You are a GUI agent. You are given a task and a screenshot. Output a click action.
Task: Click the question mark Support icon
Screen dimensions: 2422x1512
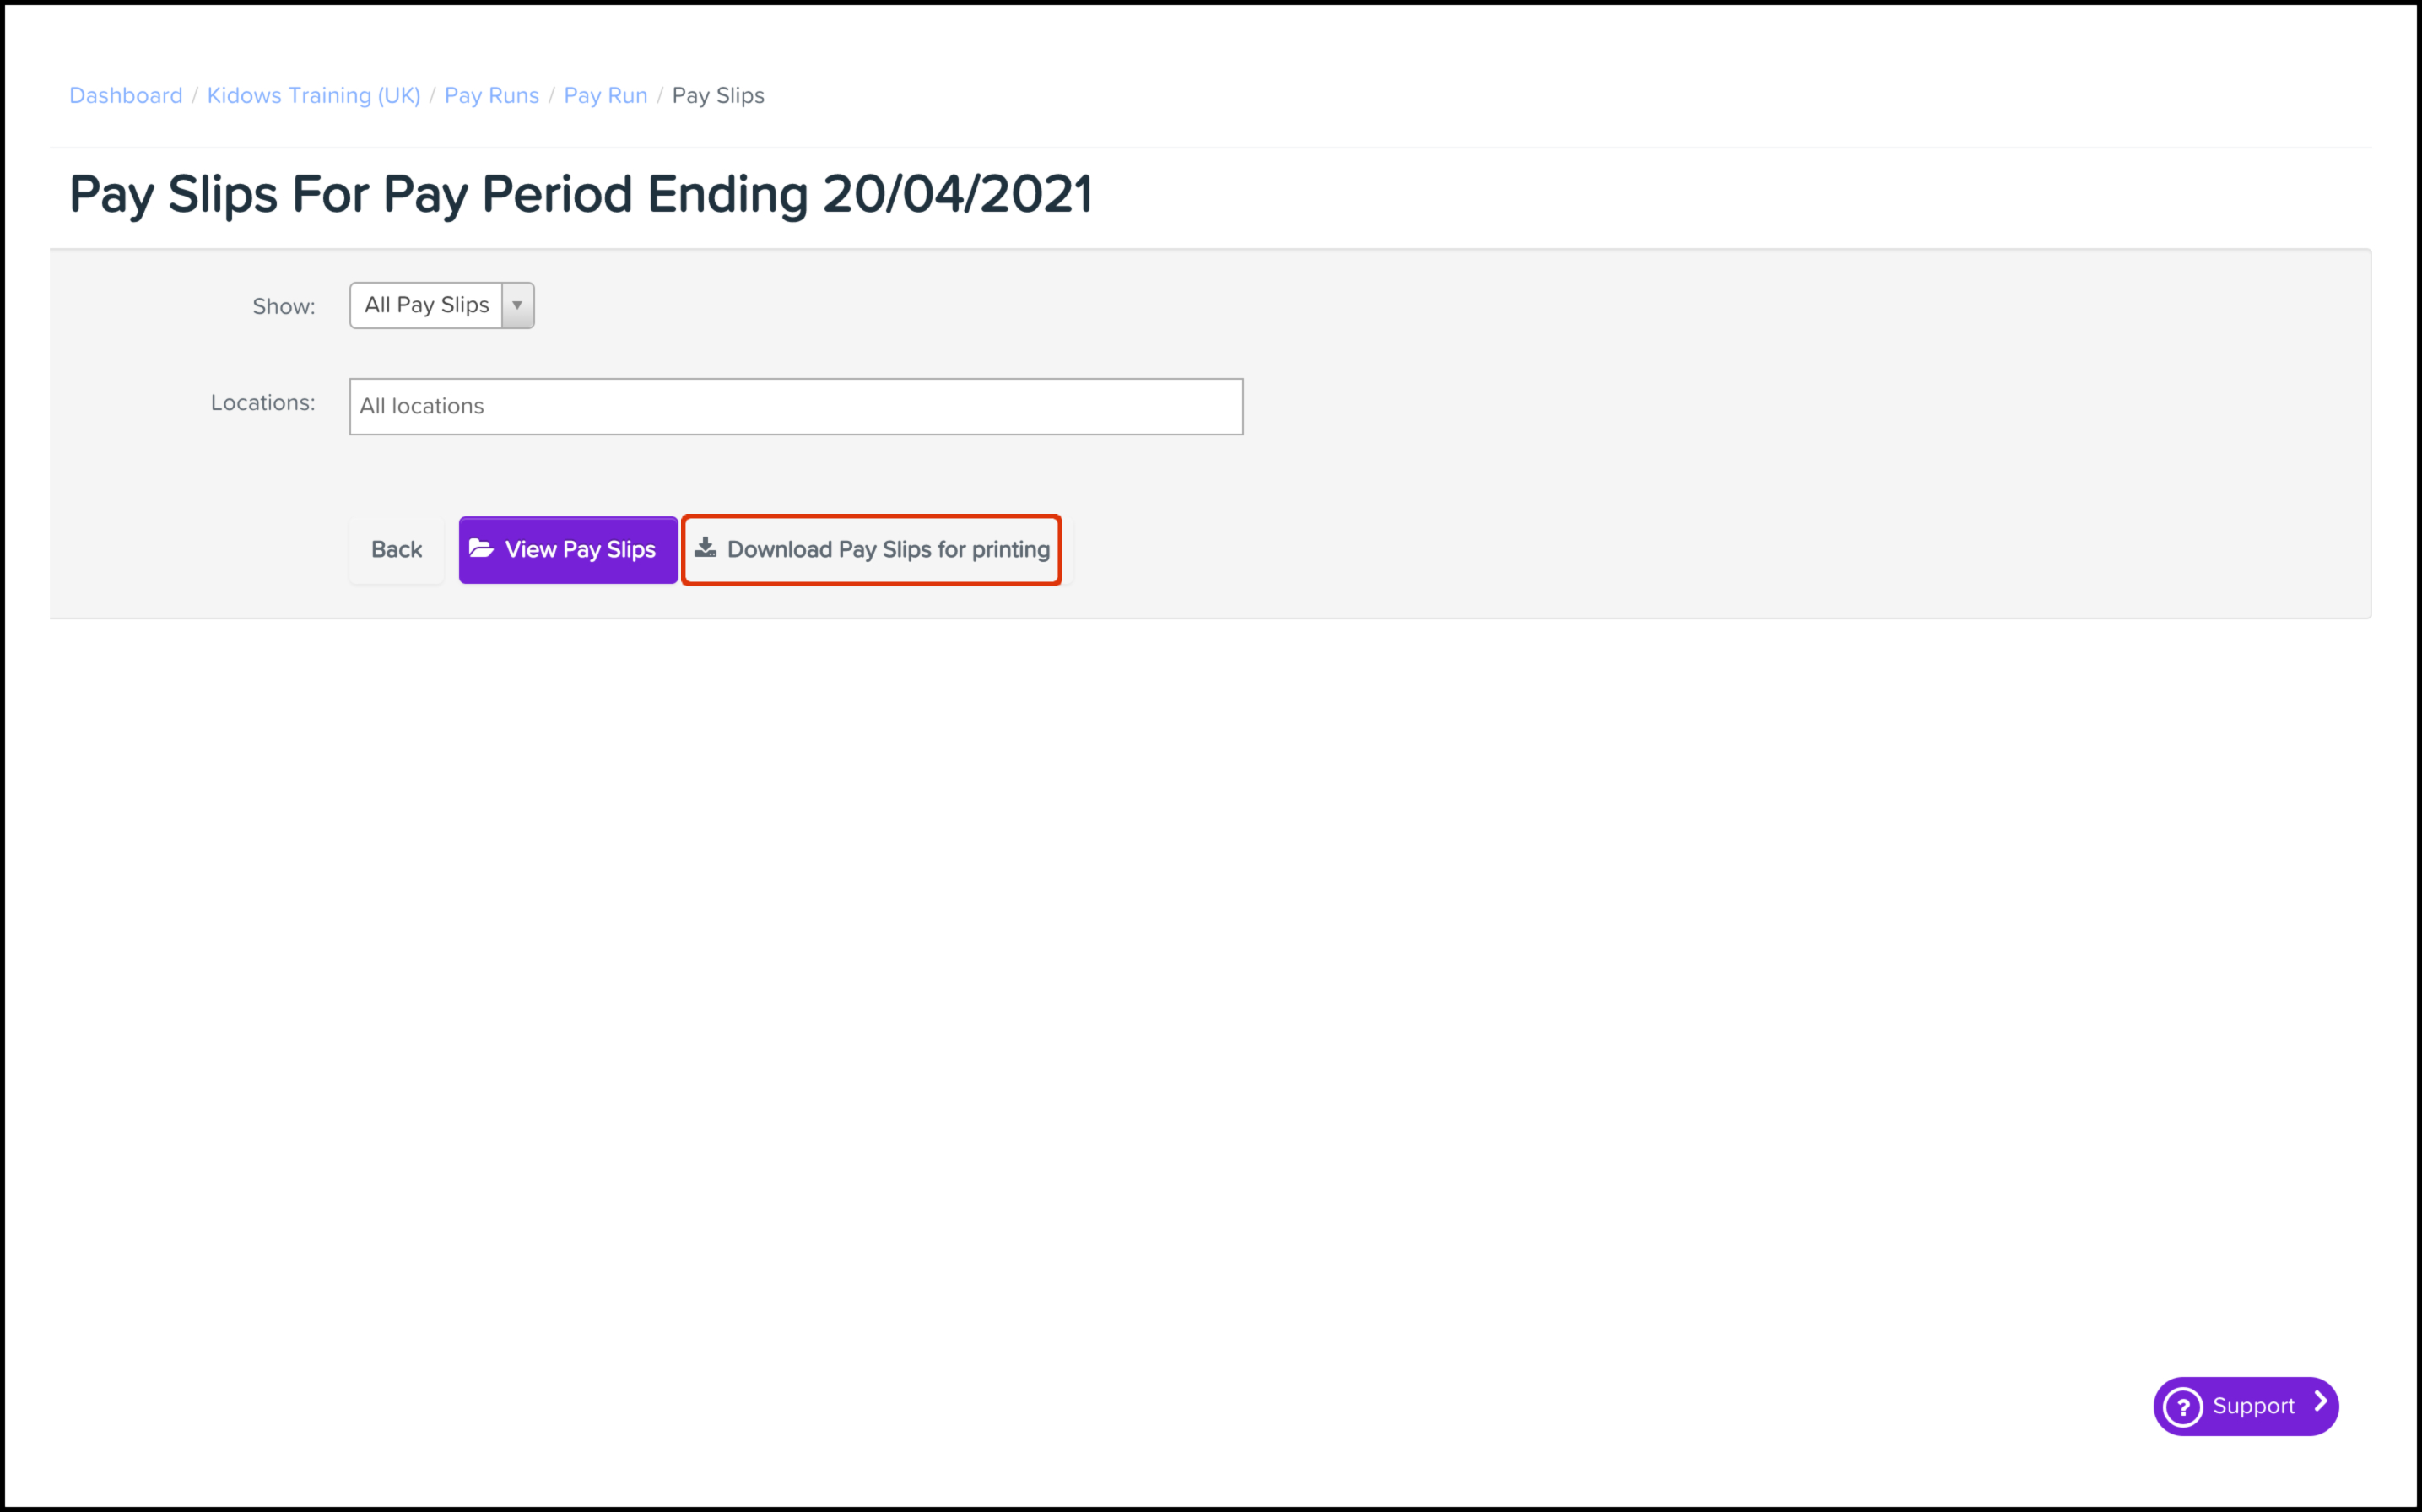coord(2183,1407)
